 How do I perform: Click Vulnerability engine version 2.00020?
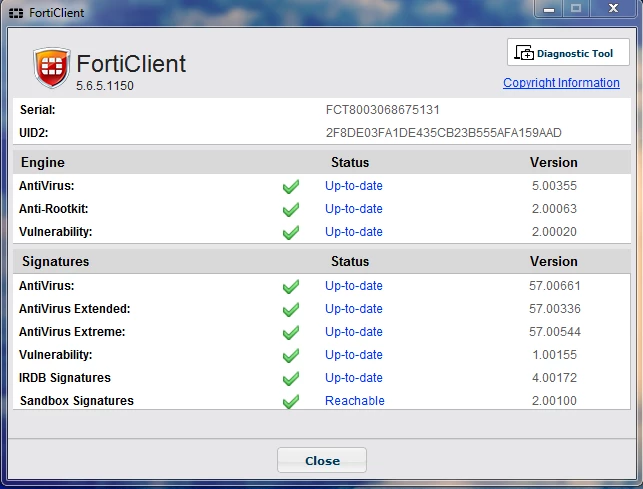coord(554,232)
